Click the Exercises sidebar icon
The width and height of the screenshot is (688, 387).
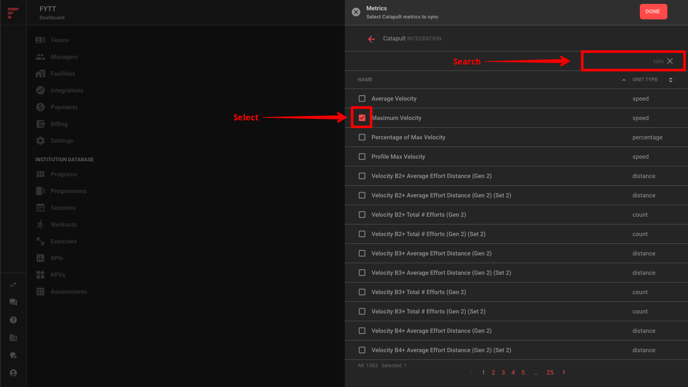pyautogui.click(x=40, y=241)
